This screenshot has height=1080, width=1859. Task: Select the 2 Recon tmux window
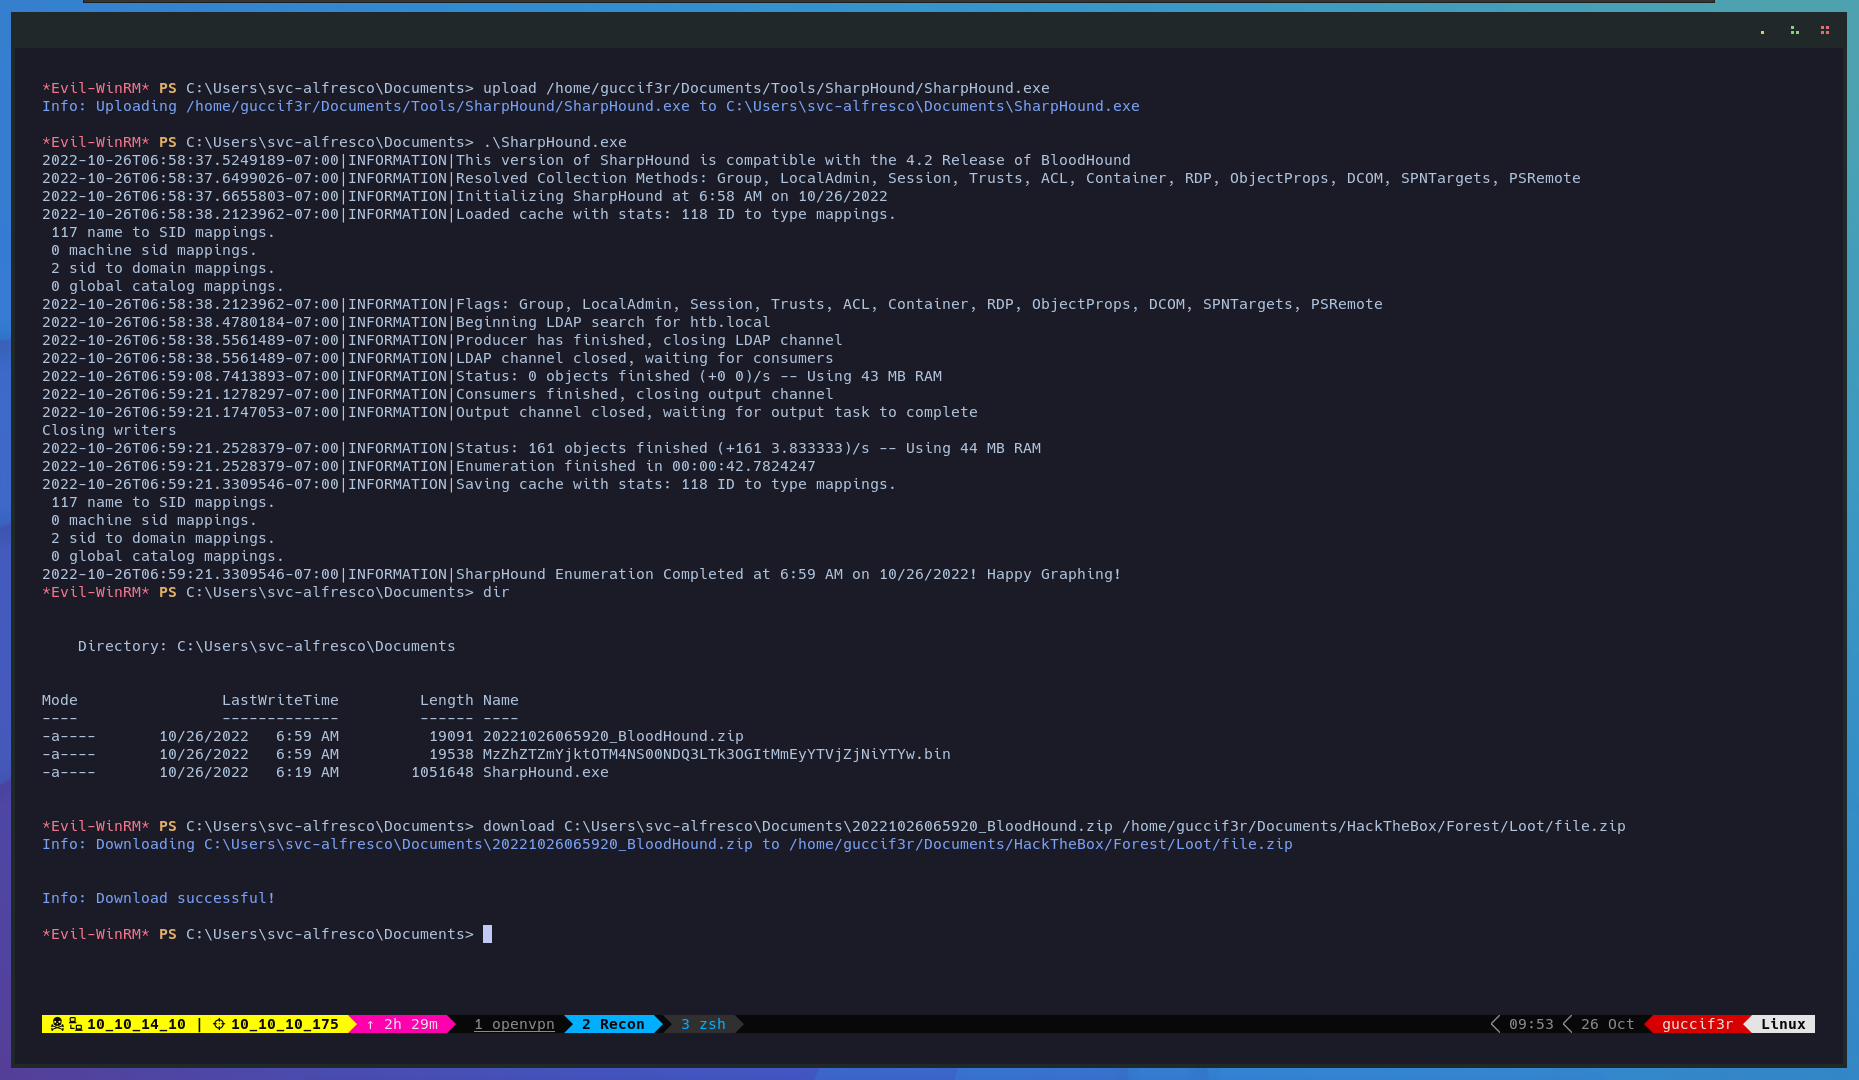click(613, 1024)
